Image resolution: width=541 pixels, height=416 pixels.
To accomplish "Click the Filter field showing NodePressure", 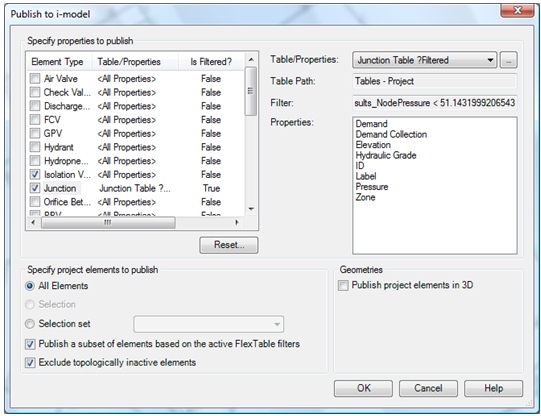I will (435, 103).
